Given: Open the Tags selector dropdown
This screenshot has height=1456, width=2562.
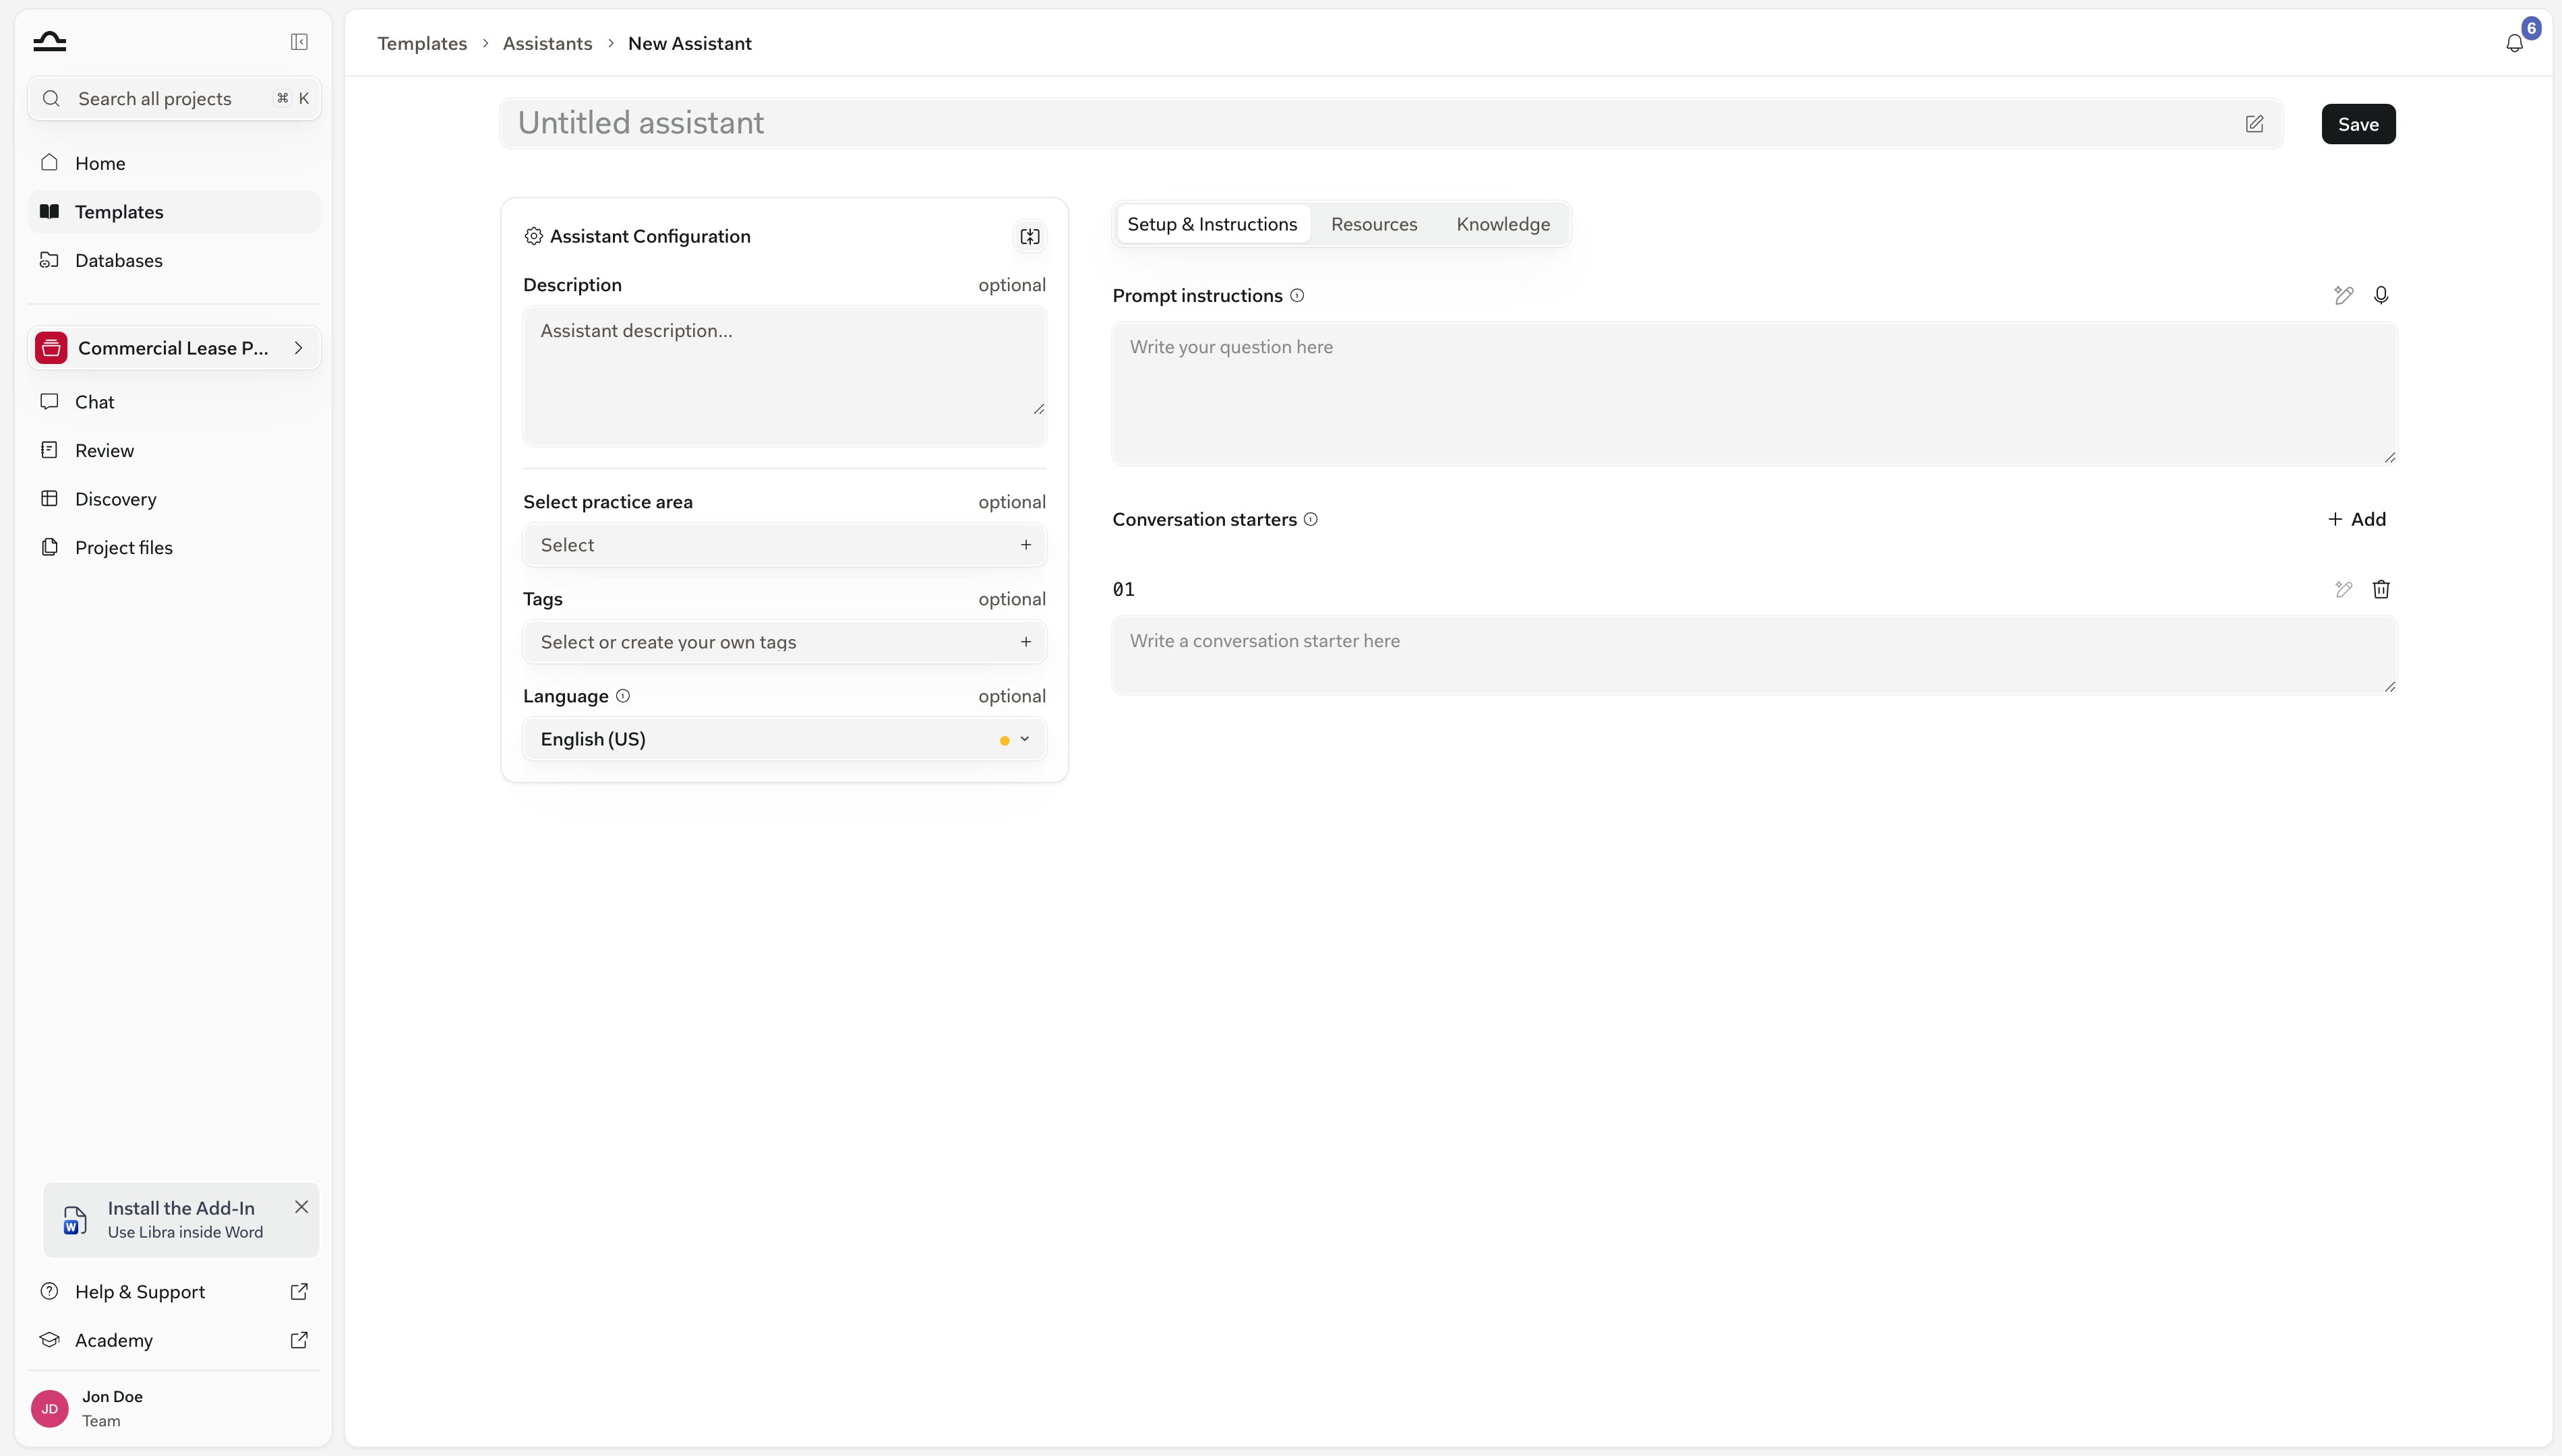Looking at the screenshot, I should [784, 642].
